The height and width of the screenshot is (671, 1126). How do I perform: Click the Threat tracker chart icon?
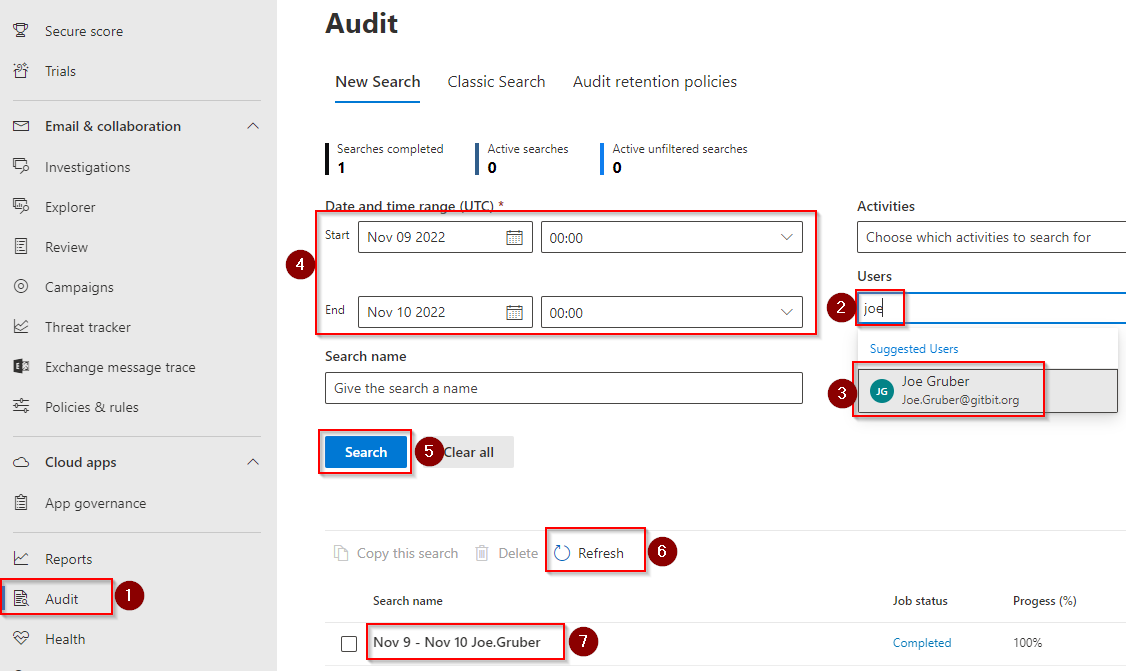tap(21, 327)
